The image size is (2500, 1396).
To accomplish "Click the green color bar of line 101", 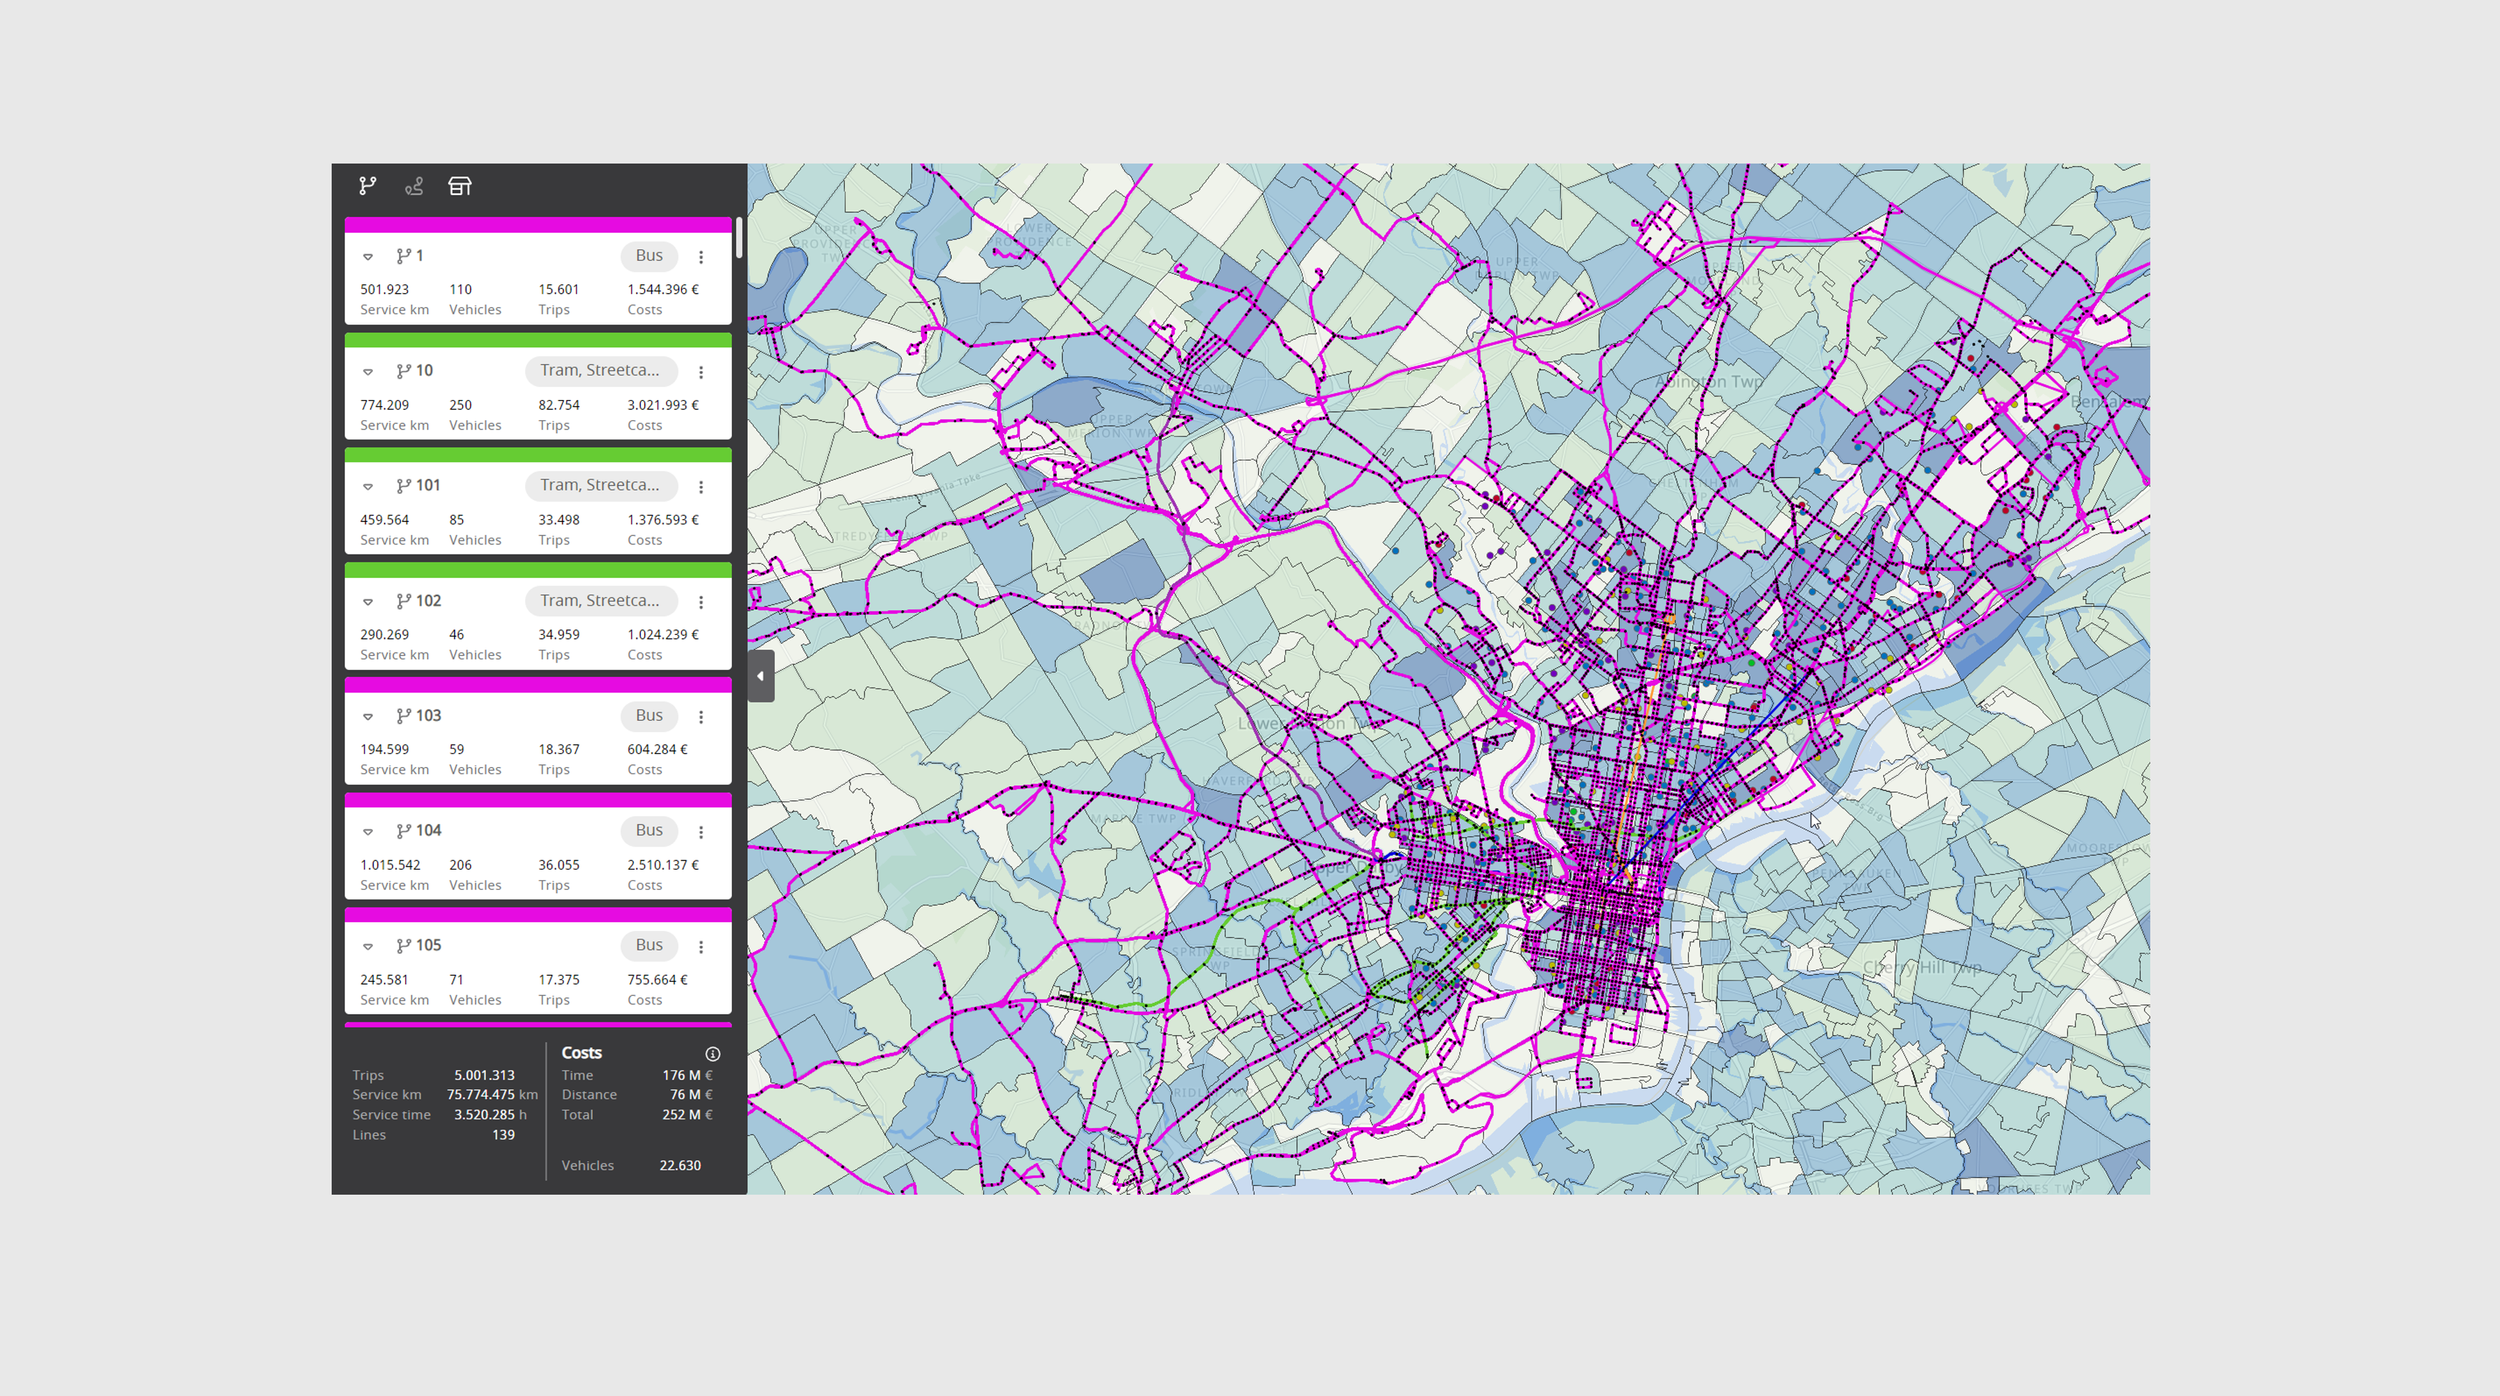I will [x=538, y=455].
